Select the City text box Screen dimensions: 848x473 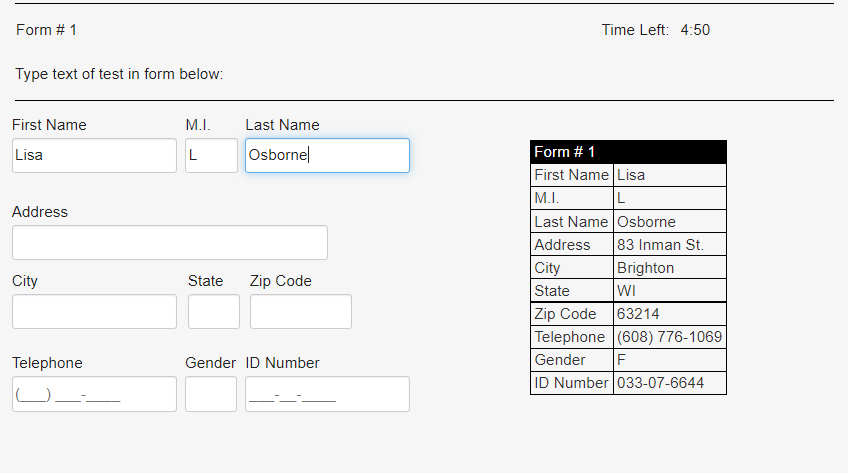94,311
